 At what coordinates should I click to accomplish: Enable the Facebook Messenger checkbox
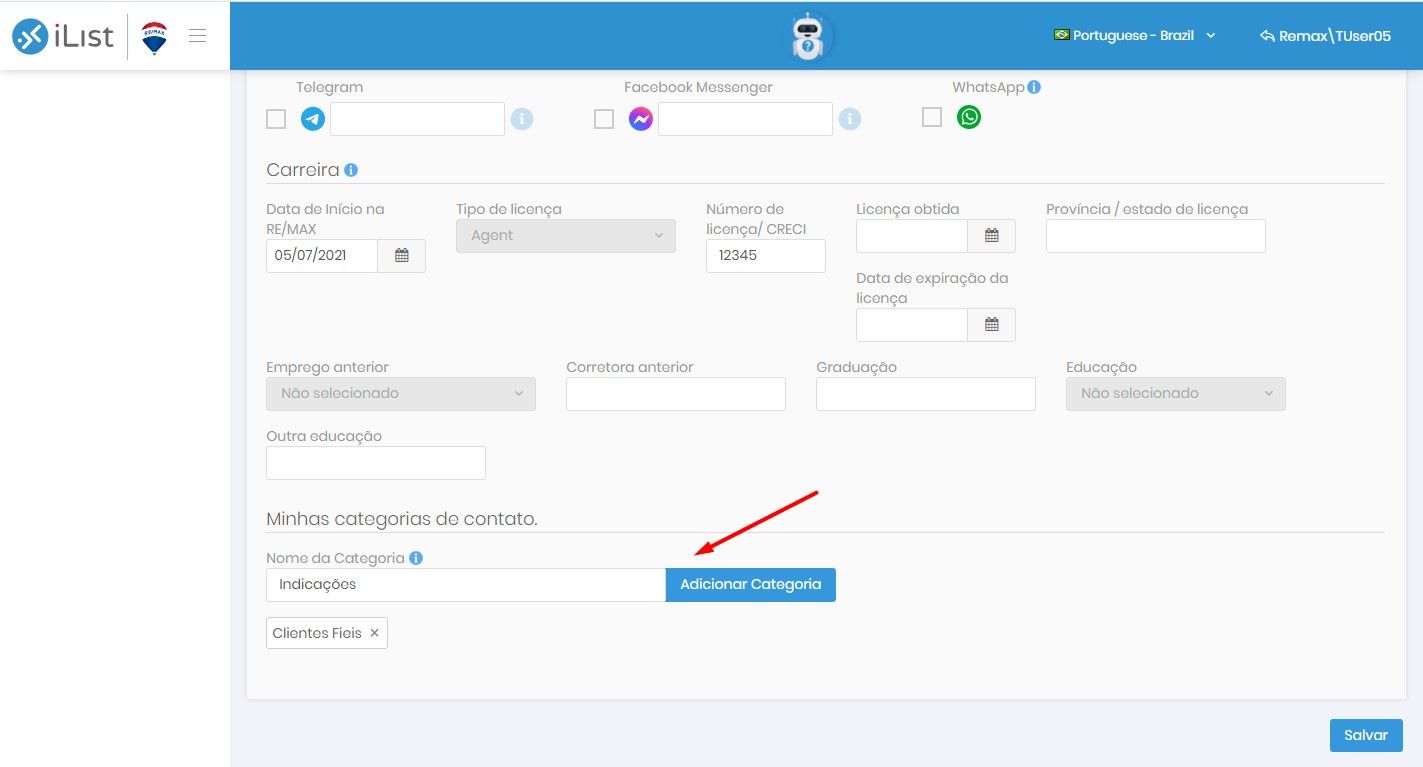(604, 119)
